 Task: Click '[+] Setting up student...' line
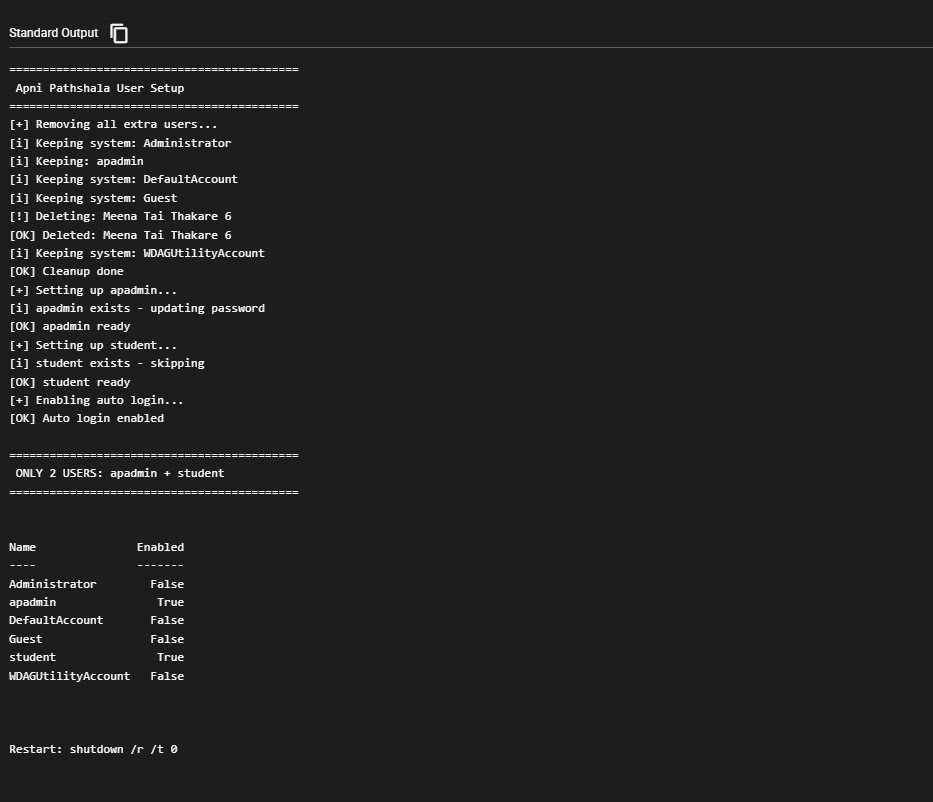(93, 345)
